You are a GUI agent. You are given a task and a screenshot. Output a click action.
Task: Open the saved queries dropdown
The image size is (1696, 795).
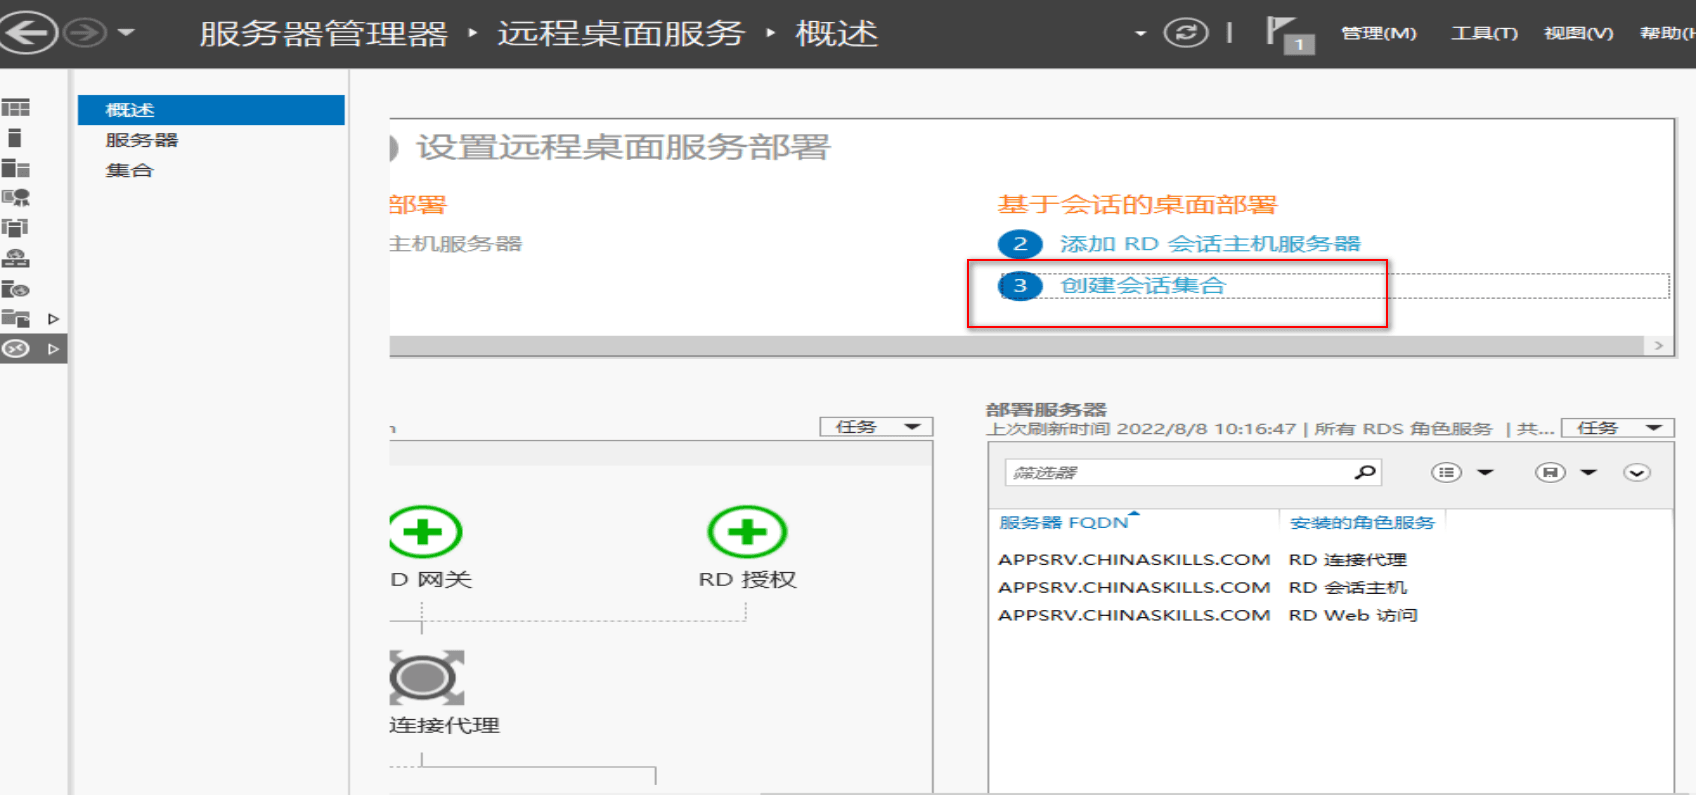tap(1565, 472)
